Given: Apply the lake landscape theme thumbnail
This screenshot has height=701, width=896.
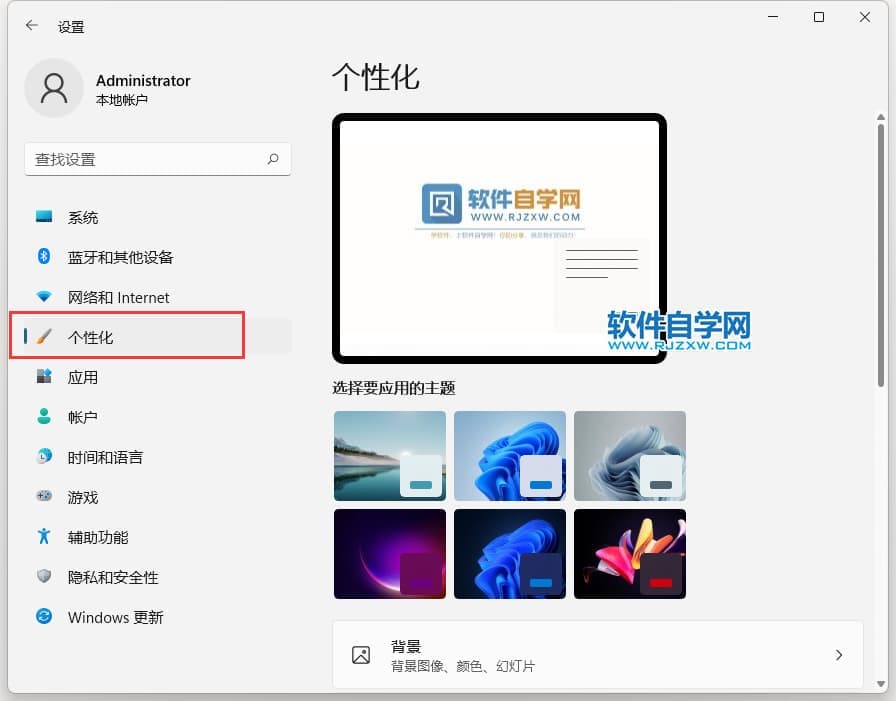Looking at the screenshot, I should 390,455.
